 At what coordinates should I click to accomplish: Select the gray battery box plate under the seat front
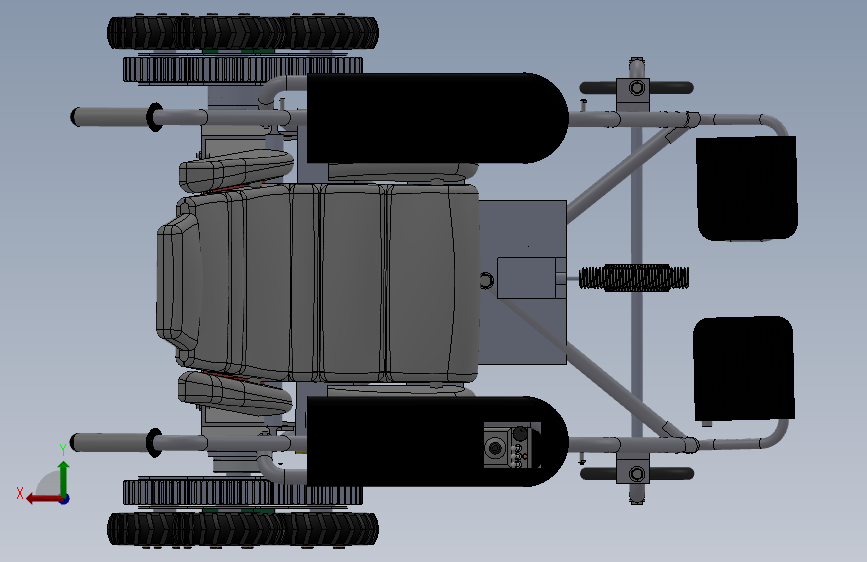pyautogui.click(x=523, y=282)
